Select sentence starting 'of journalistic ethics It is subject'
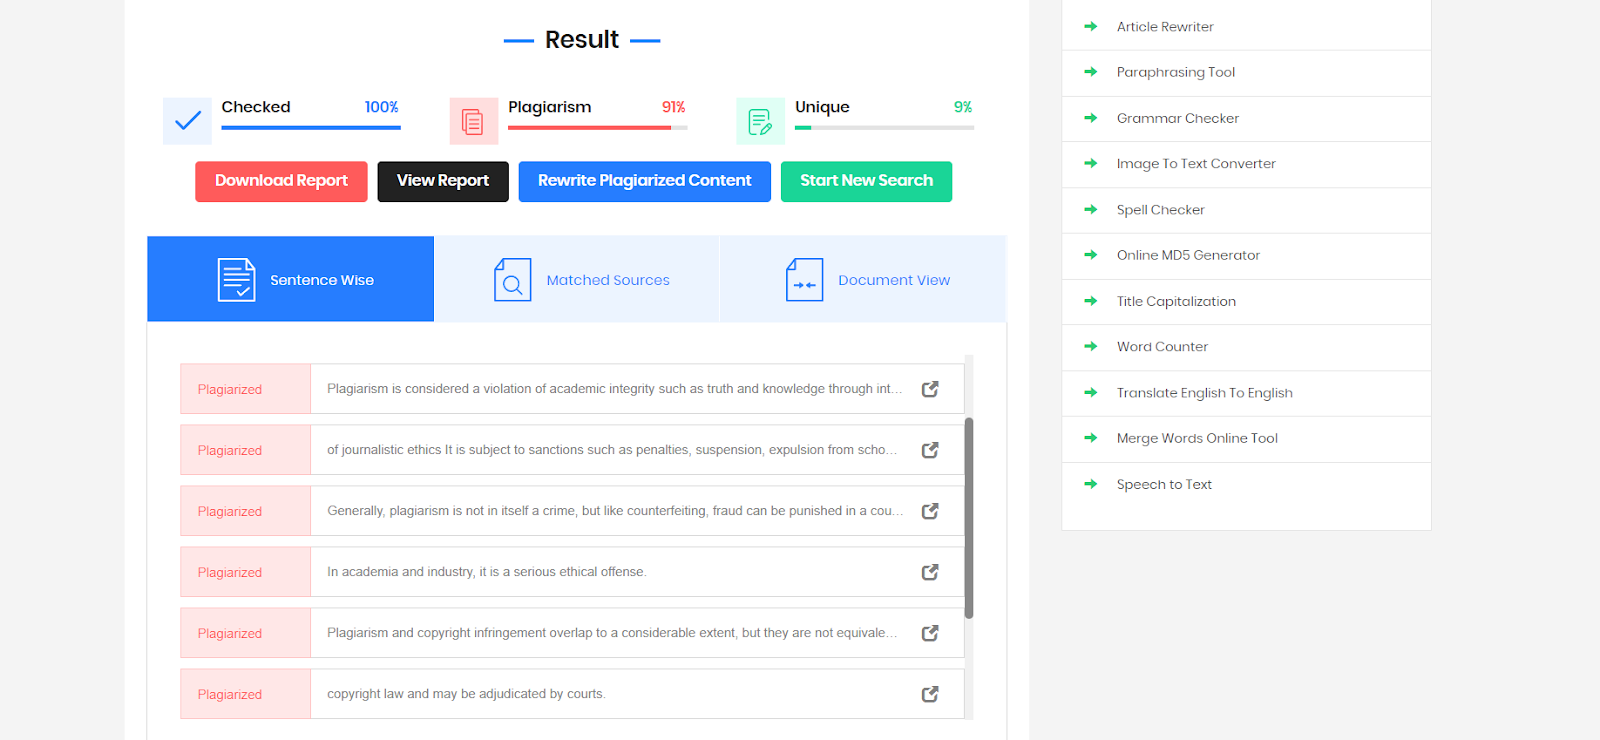This screenshot has height=740, width=1600. pyautogui.click(x=612, y=450)
